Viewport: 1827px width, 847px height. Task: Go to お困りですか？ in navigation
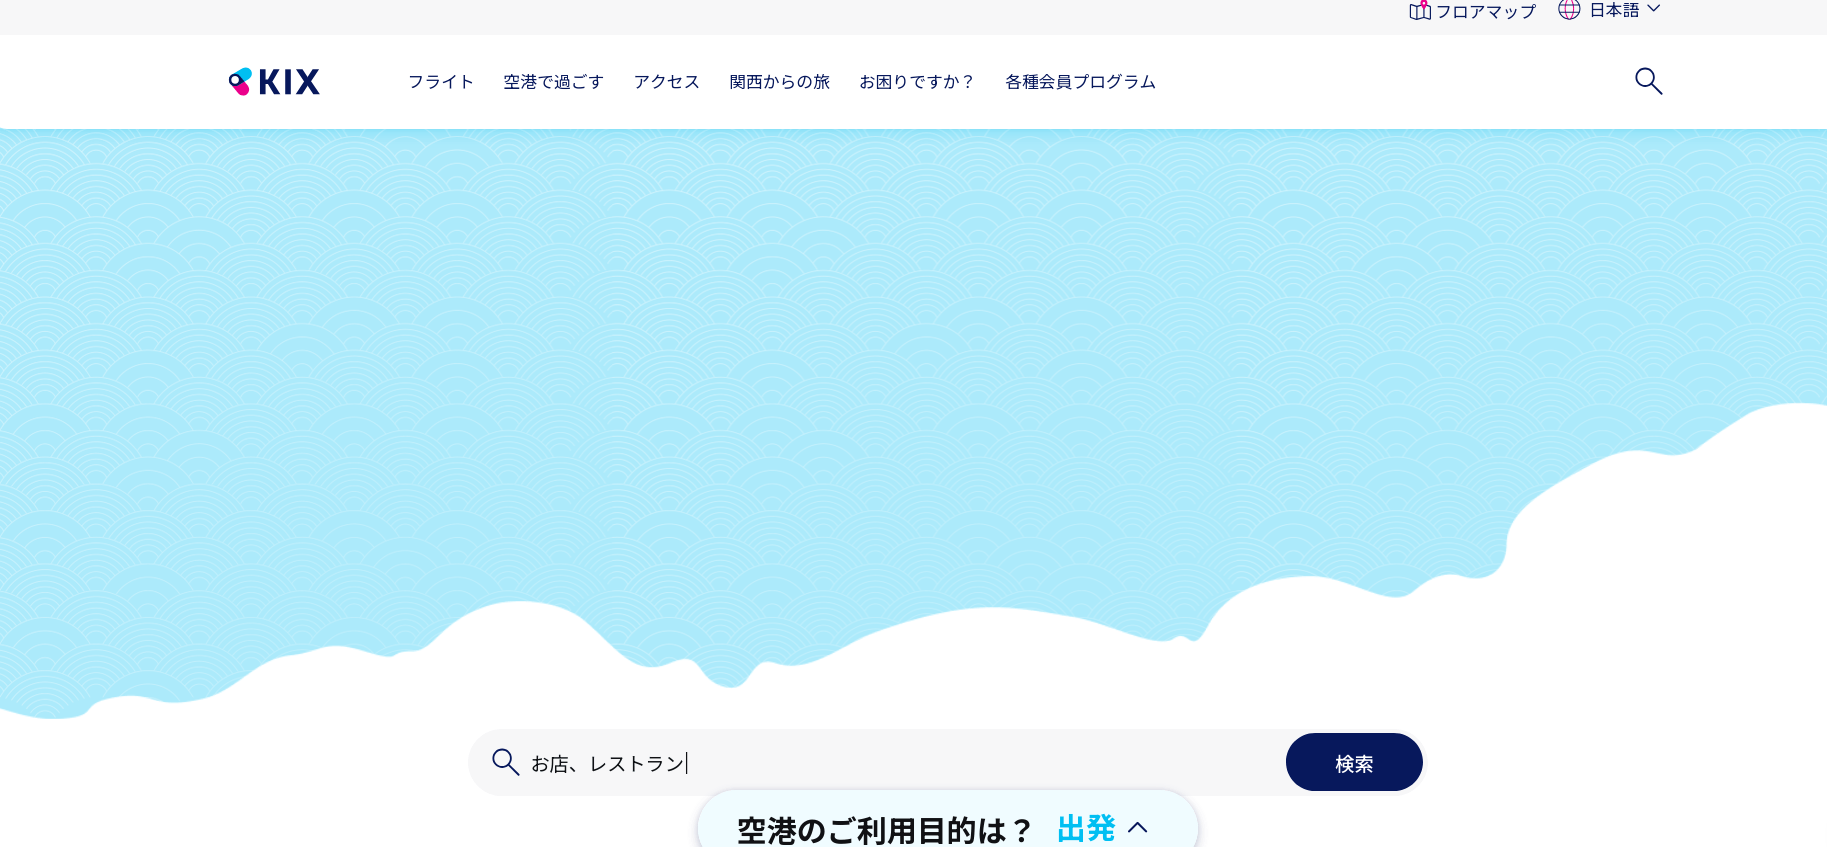click(x=916, y=82)
